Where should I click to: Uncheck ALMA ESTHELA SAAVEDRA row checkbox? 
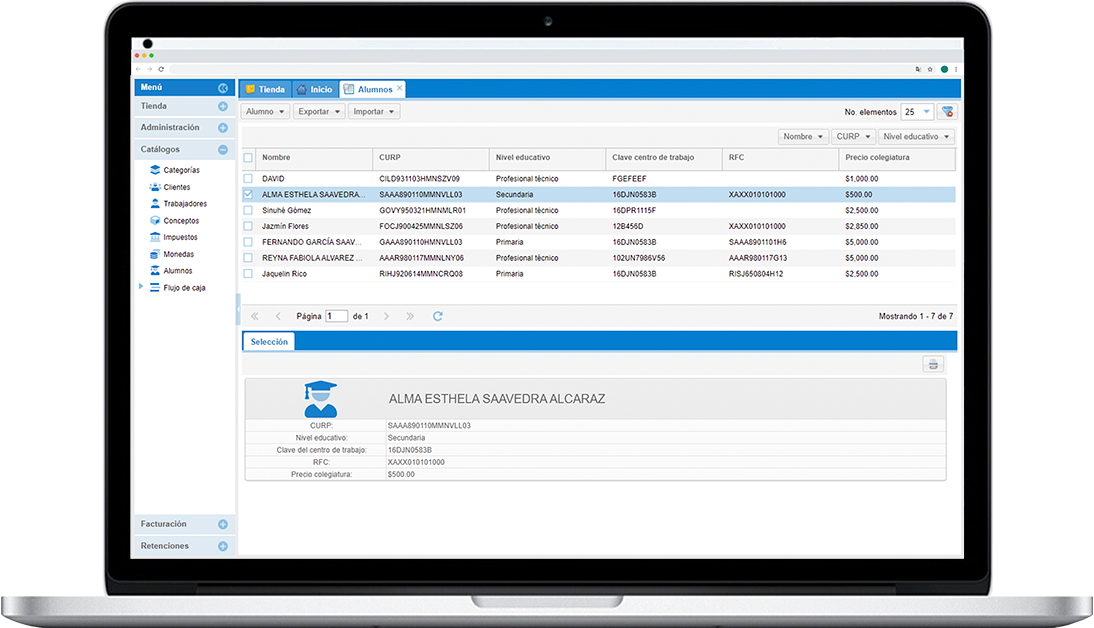(249, 194)
